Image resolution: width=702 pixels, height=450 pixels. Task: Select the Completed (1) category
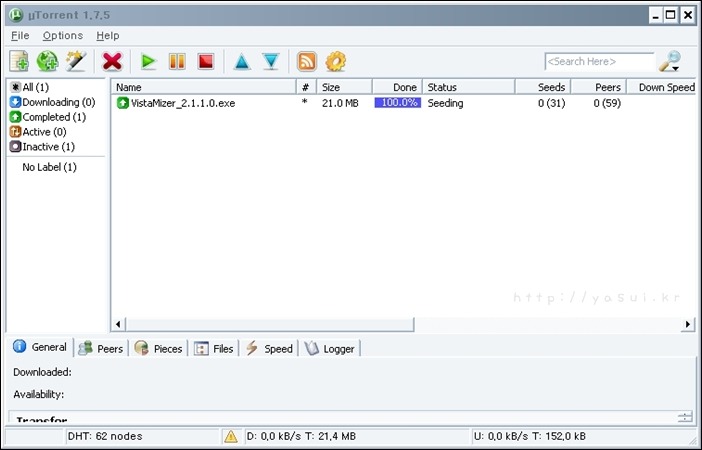(48, 117)
